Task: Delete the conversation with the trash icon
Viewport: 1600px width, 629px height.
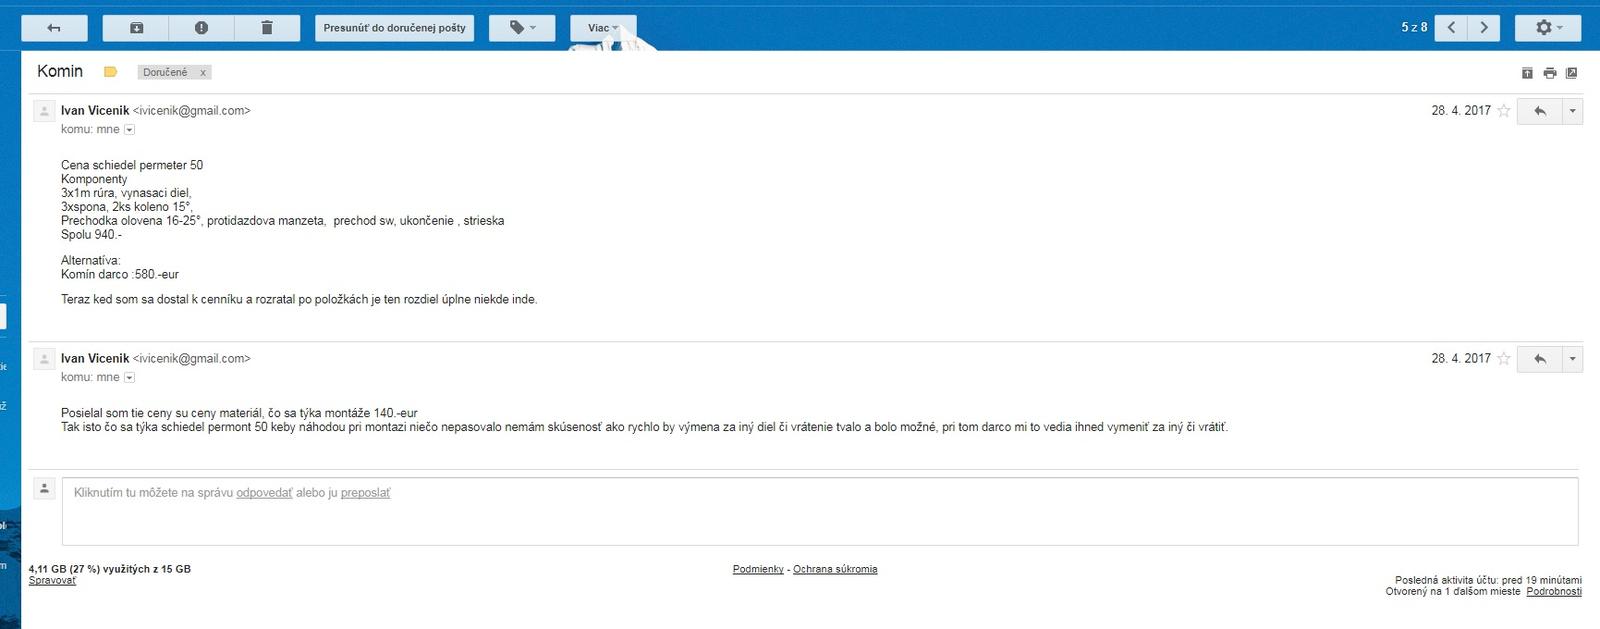Action: 267,28
